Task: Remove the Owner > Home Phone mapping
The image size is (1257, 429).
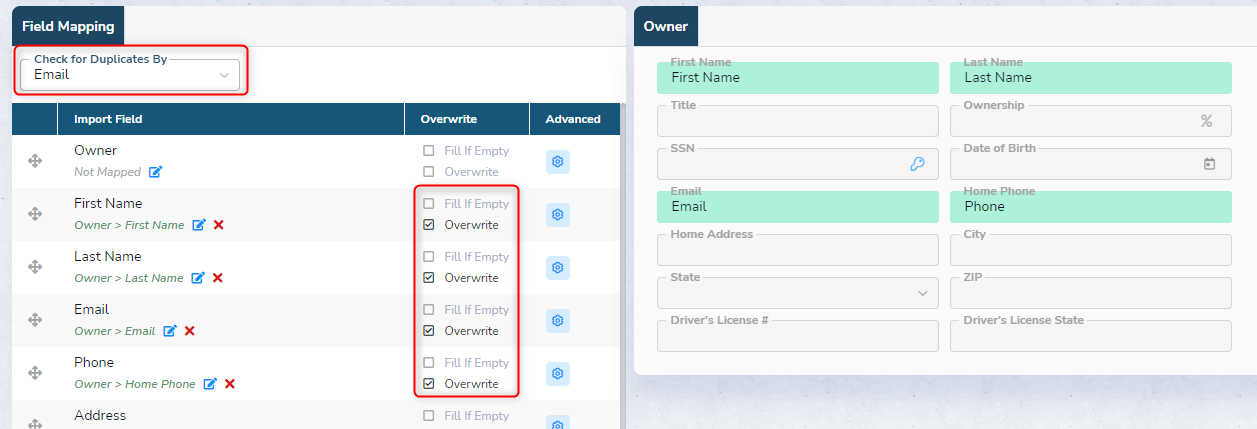Action: point(229,384)
